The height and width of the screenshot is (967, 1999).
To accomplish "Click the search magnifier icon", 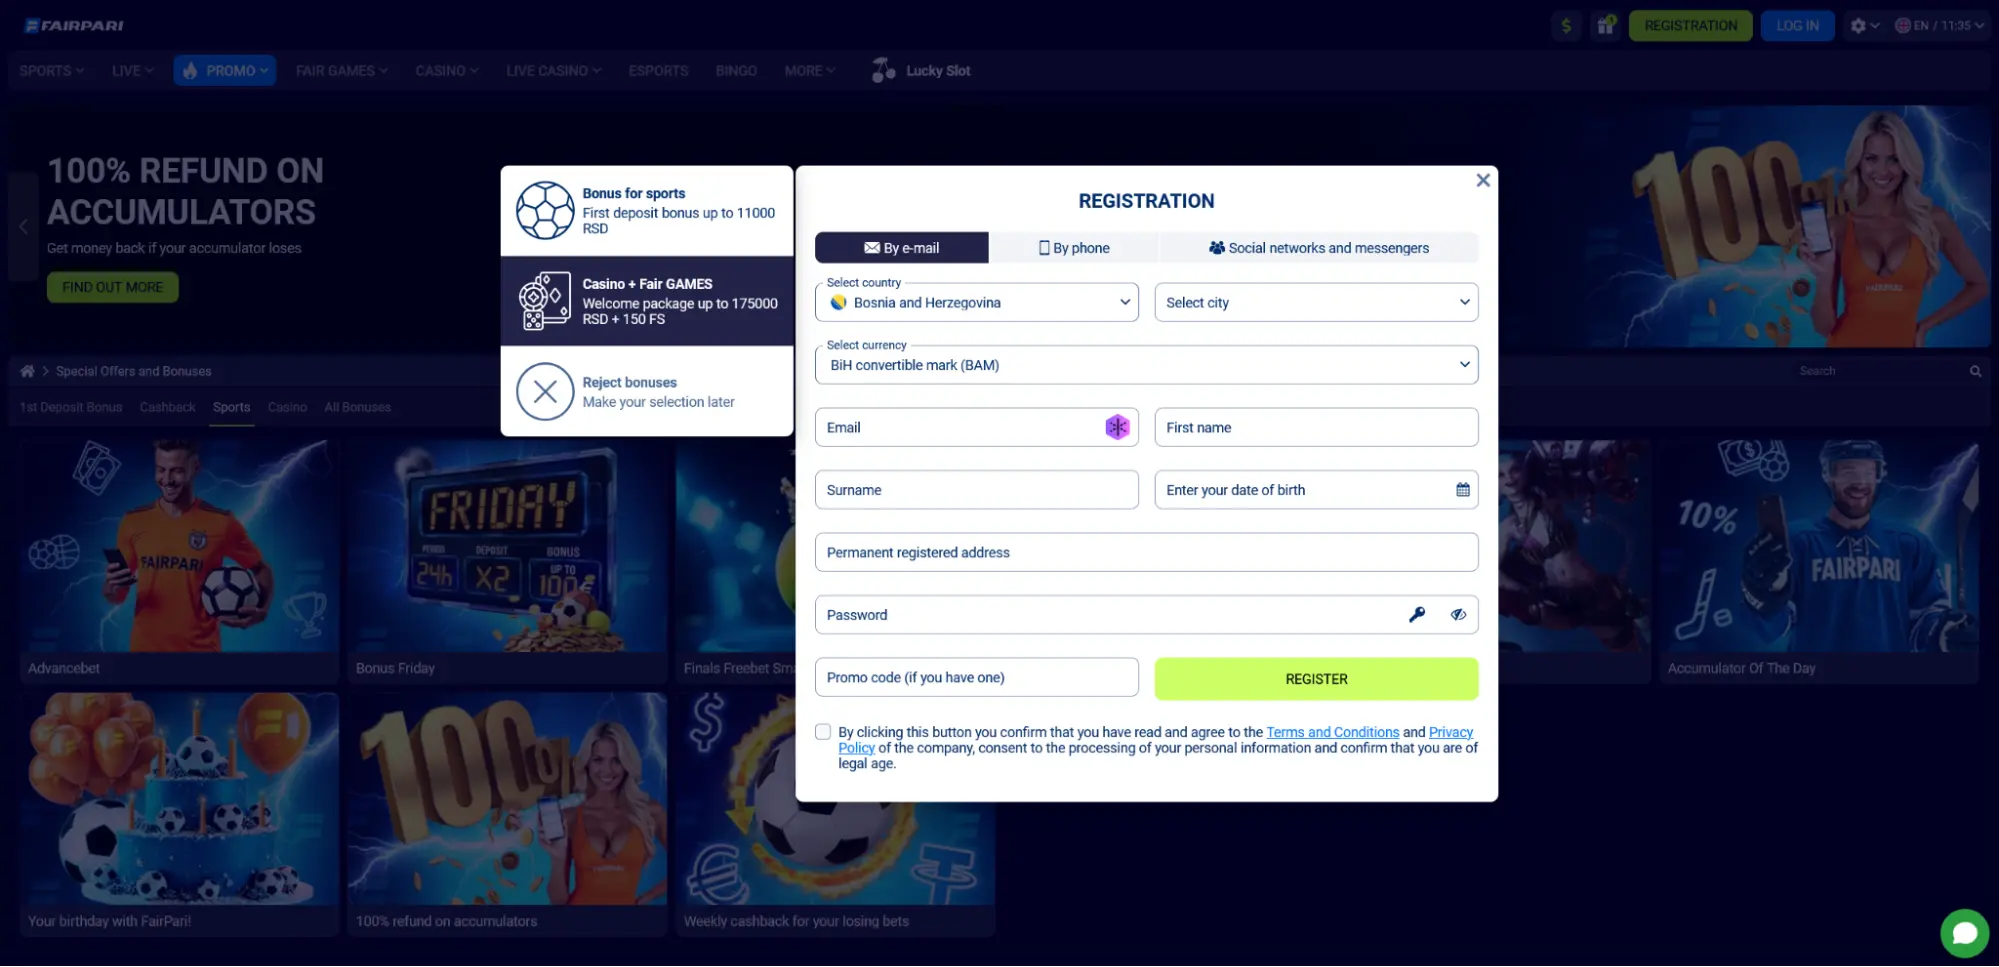I will (1975, 372).
